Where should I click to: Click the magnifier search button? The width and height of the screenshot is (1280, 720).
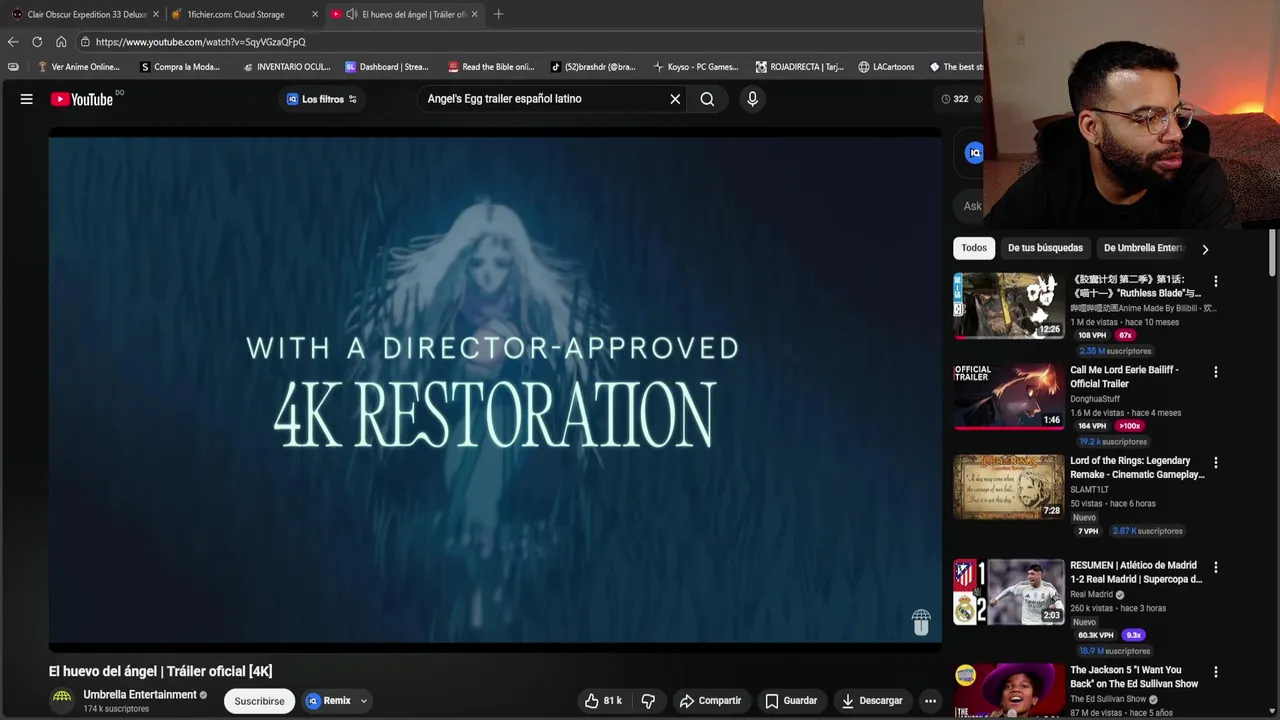tap(707, 99)
